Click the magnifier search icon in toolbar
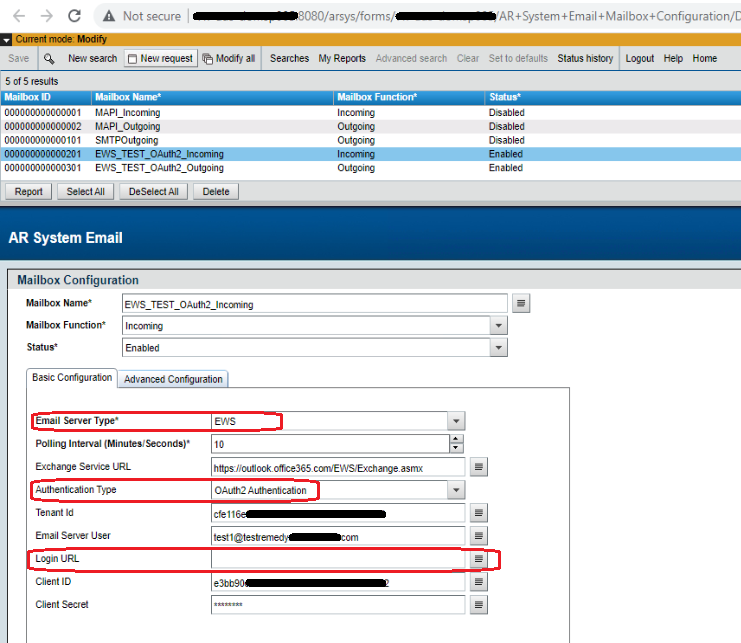The image size is (741, 643). (49, 59)
